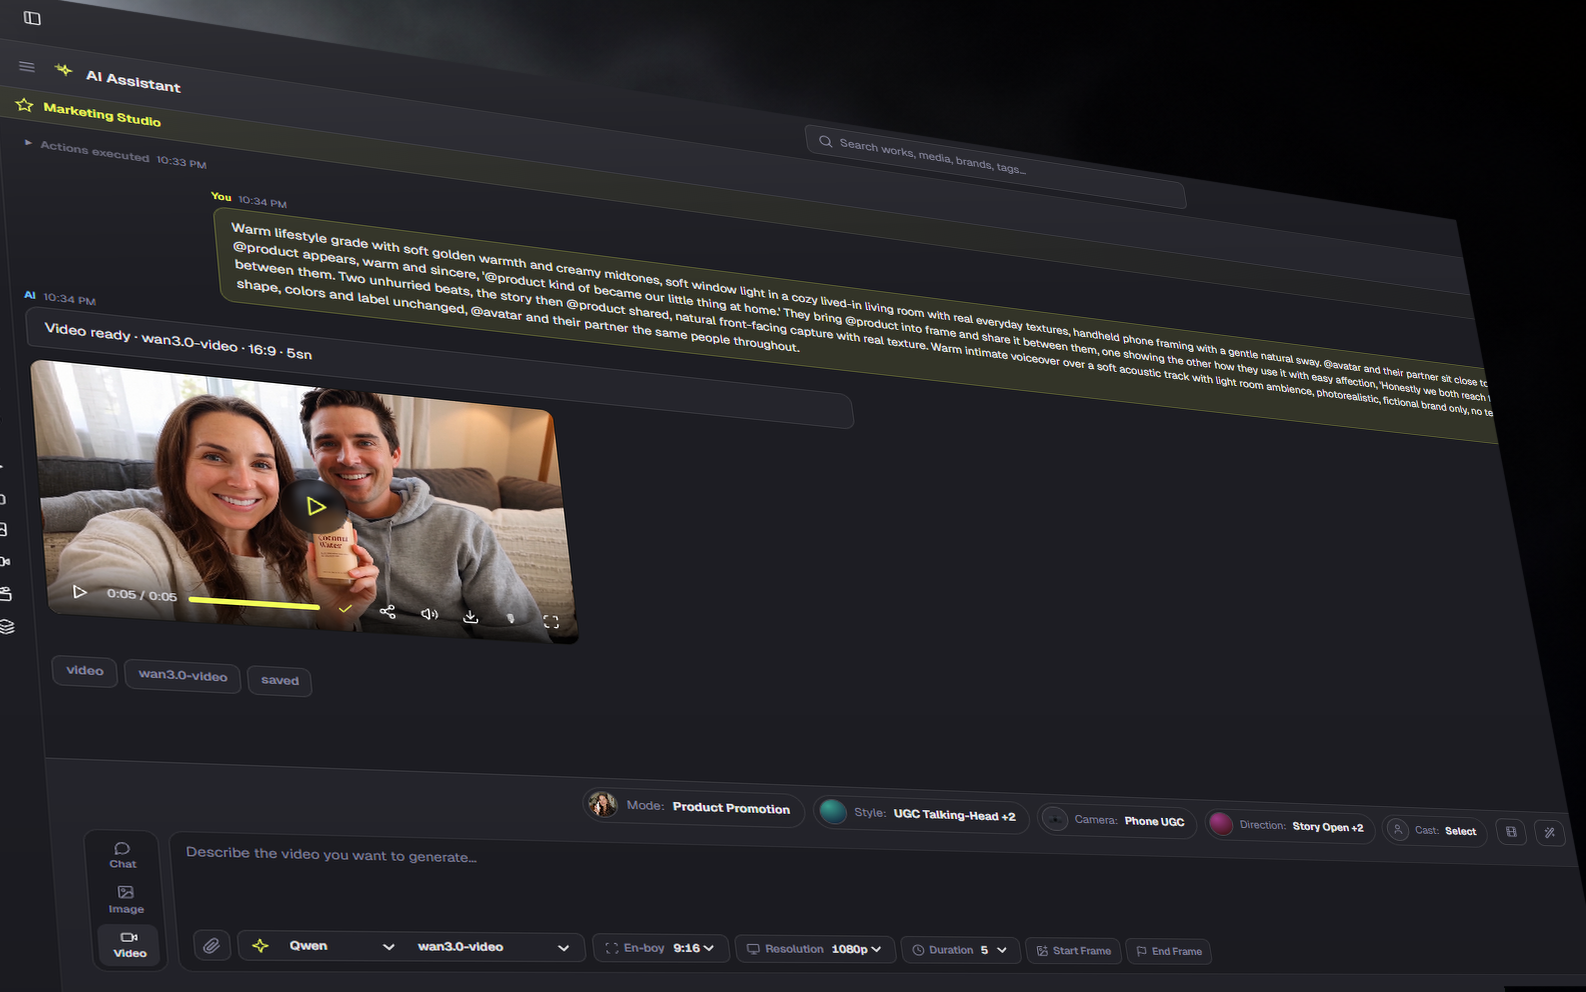Expand the Actions executed disclosure
1586x992 pixels.
[x=28, y=143]
